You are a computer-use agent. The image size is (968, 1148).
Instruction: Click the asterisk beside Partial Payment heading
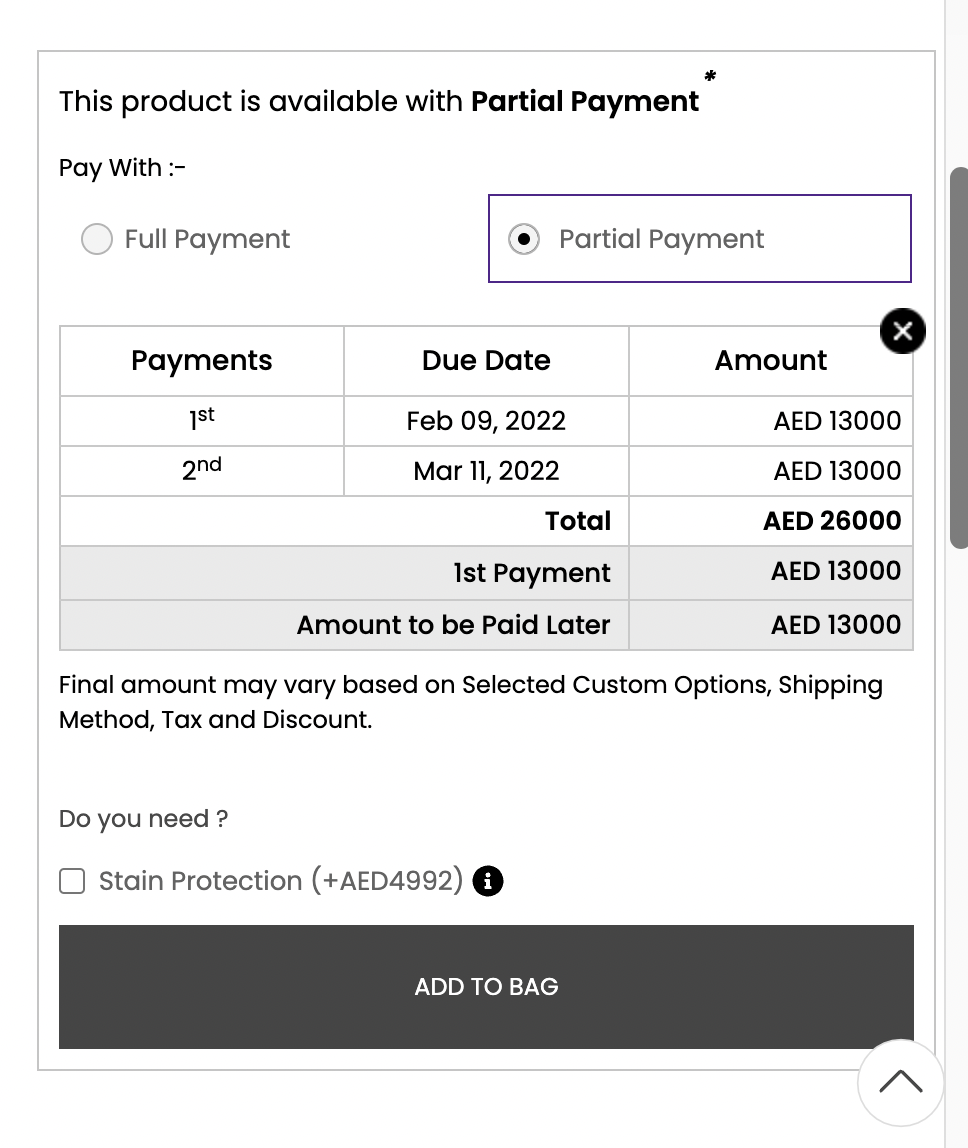pyautogui.click(x=710, y=76)
